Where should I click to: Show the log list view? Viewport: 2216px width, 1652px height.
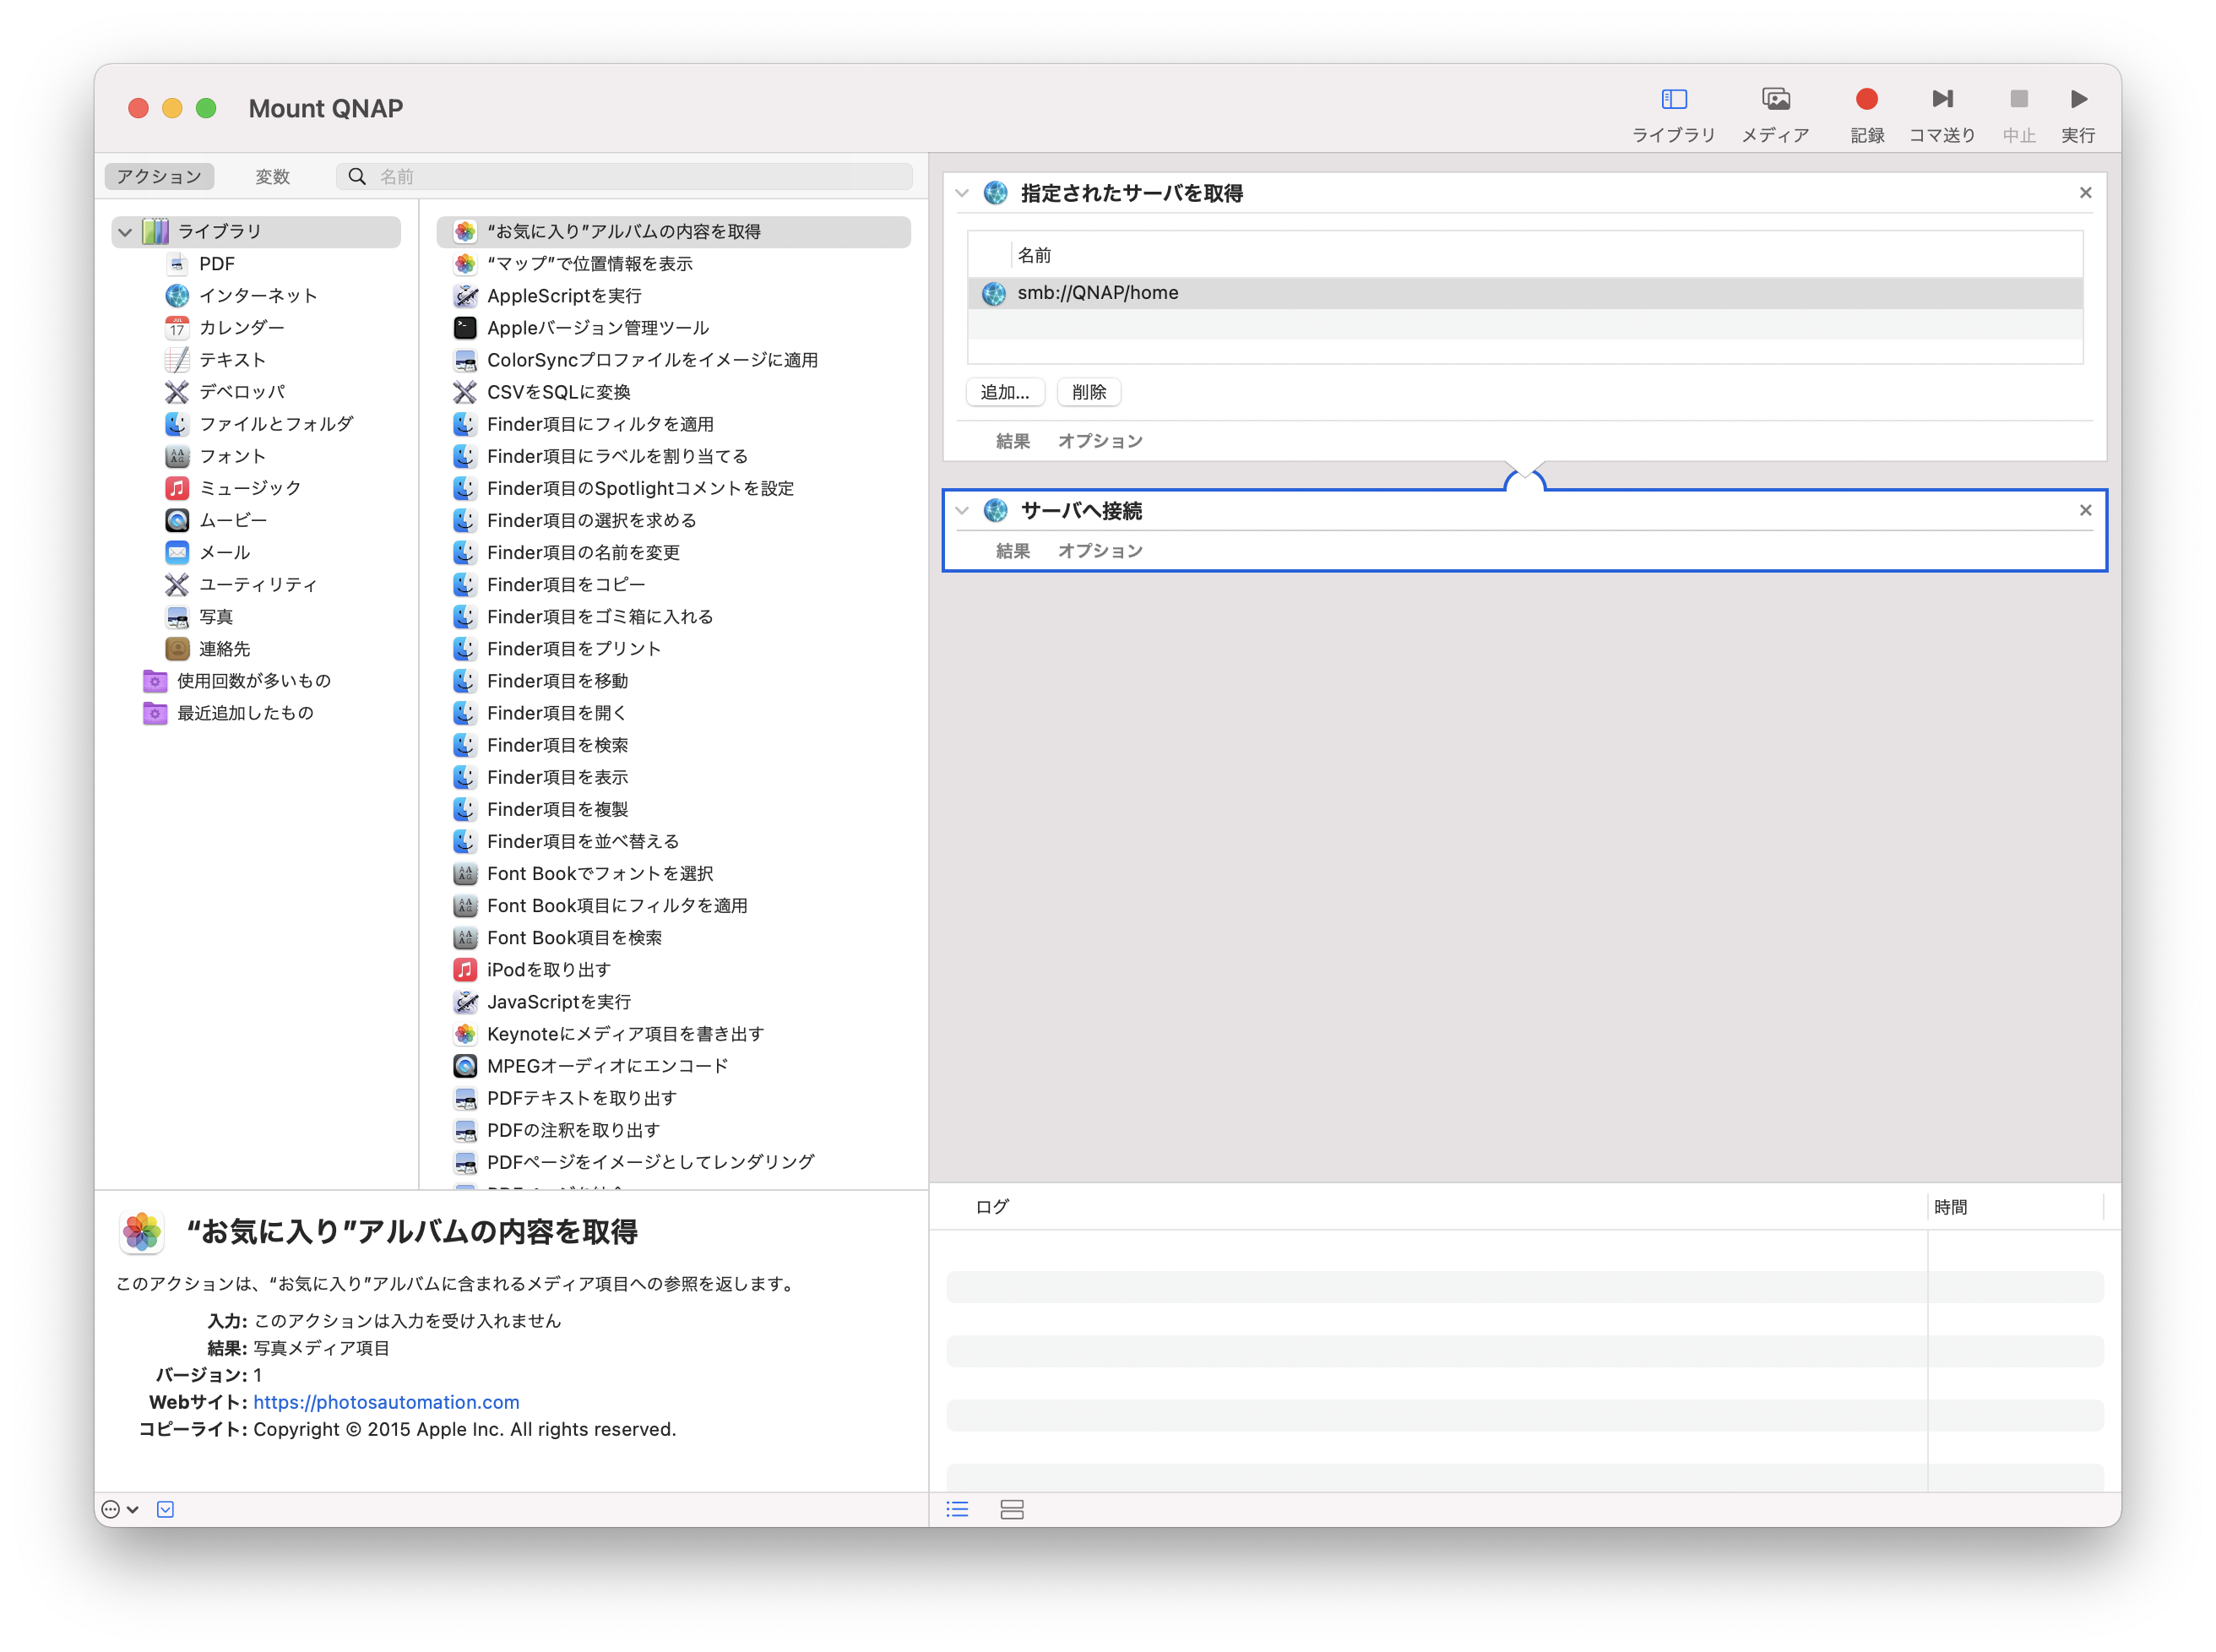point(957,1509)
